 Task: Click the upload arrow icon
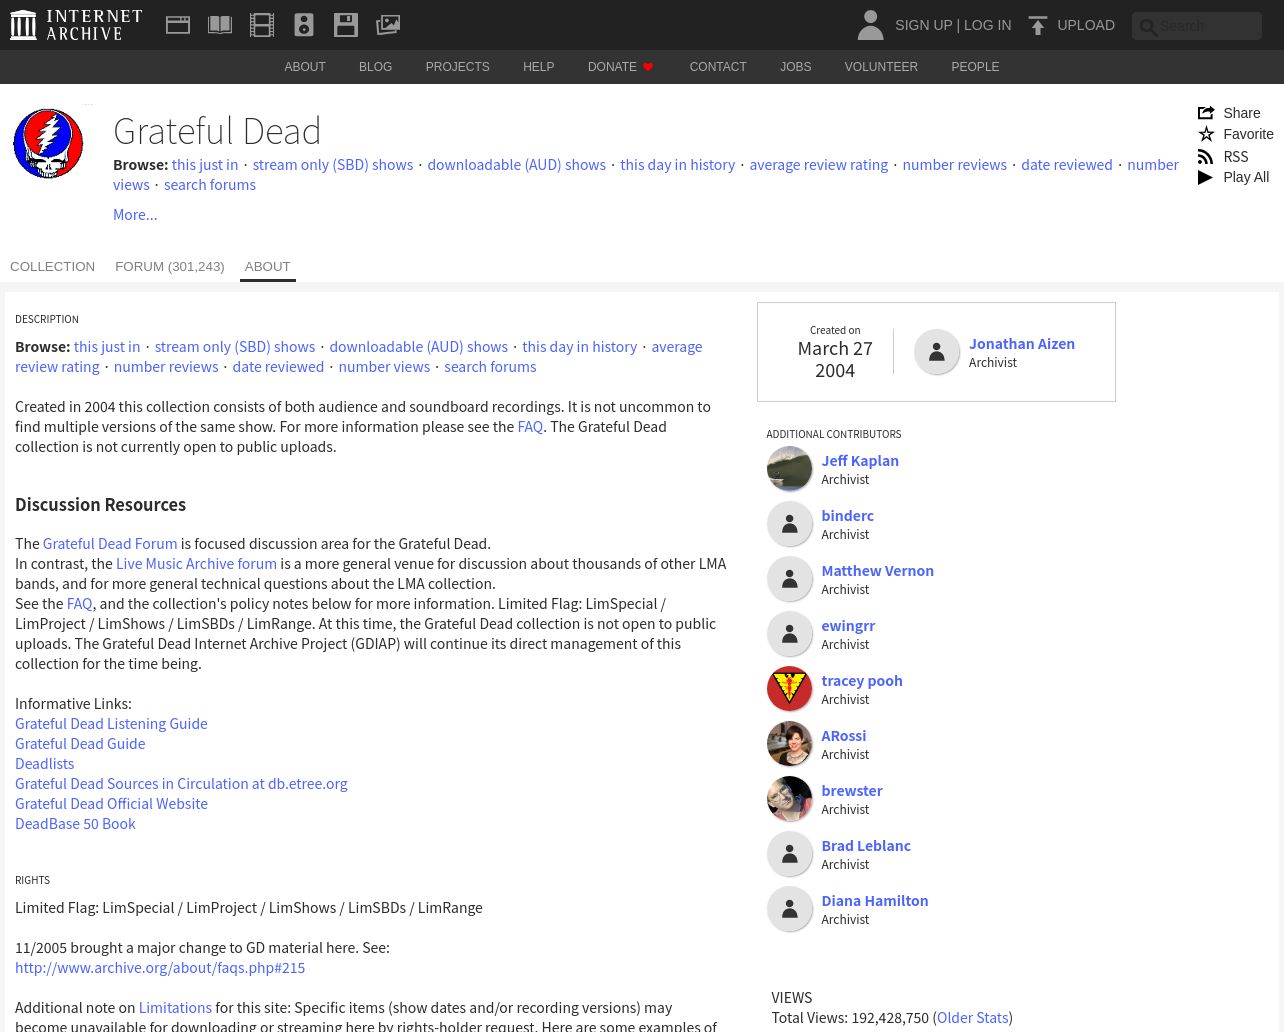click(1038, 25)
